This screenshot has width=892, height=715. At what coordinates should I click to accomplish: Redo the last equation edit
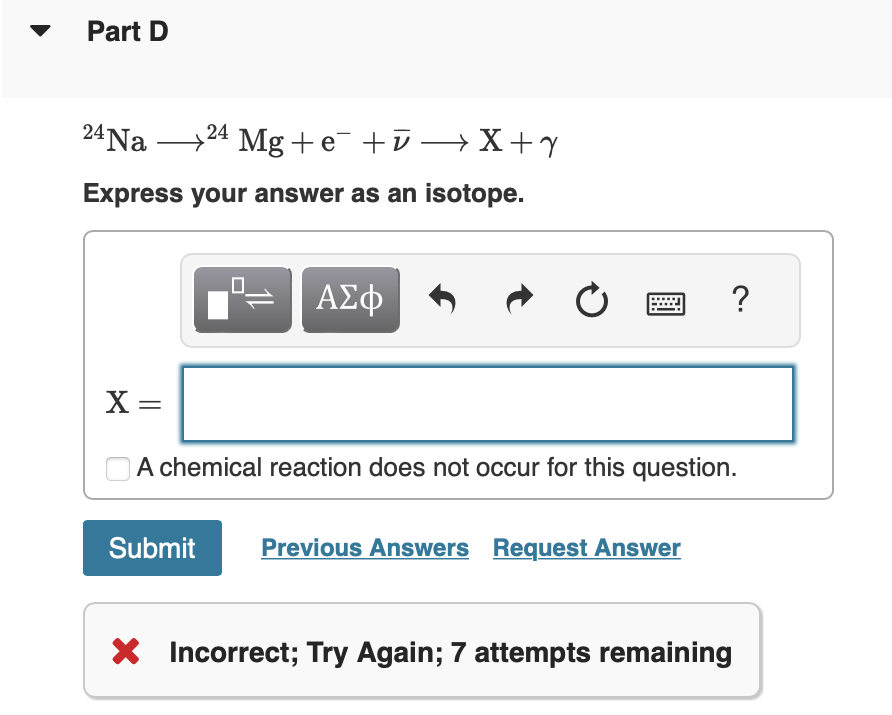519,299
